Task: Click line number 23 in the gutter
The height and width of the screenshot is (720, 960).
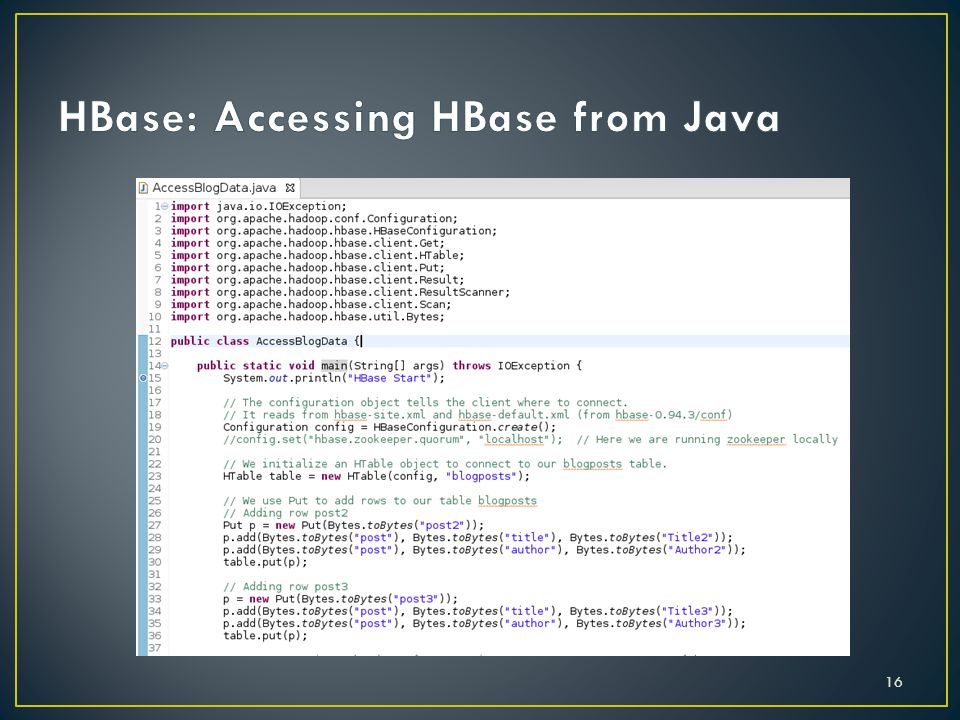Action: pyautogui.click(x=154, y=476)
